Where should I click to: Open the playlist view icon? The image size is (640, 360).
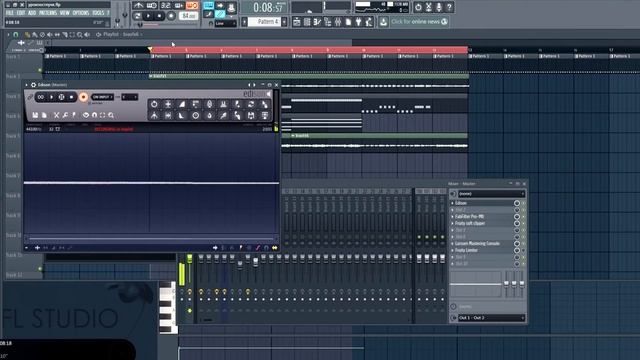point(297,22)
